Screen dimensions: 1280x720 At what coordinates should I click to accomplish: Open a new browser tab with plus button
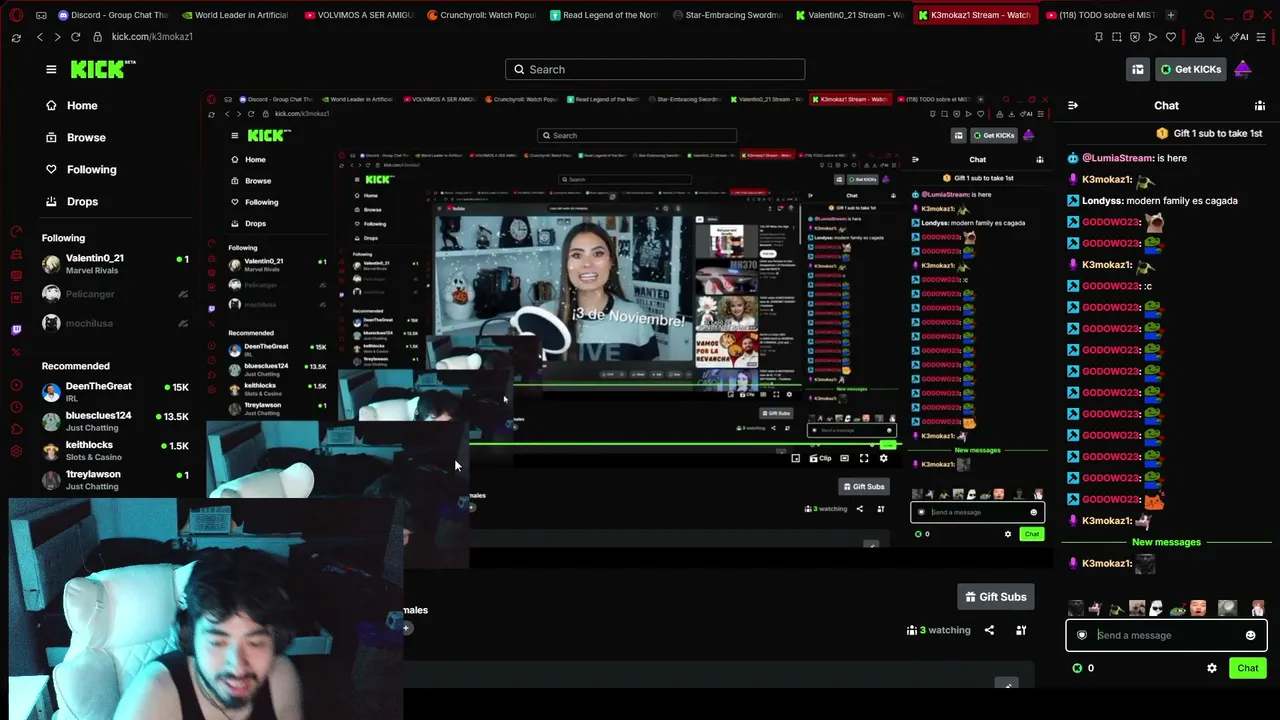coord(1171,15)
